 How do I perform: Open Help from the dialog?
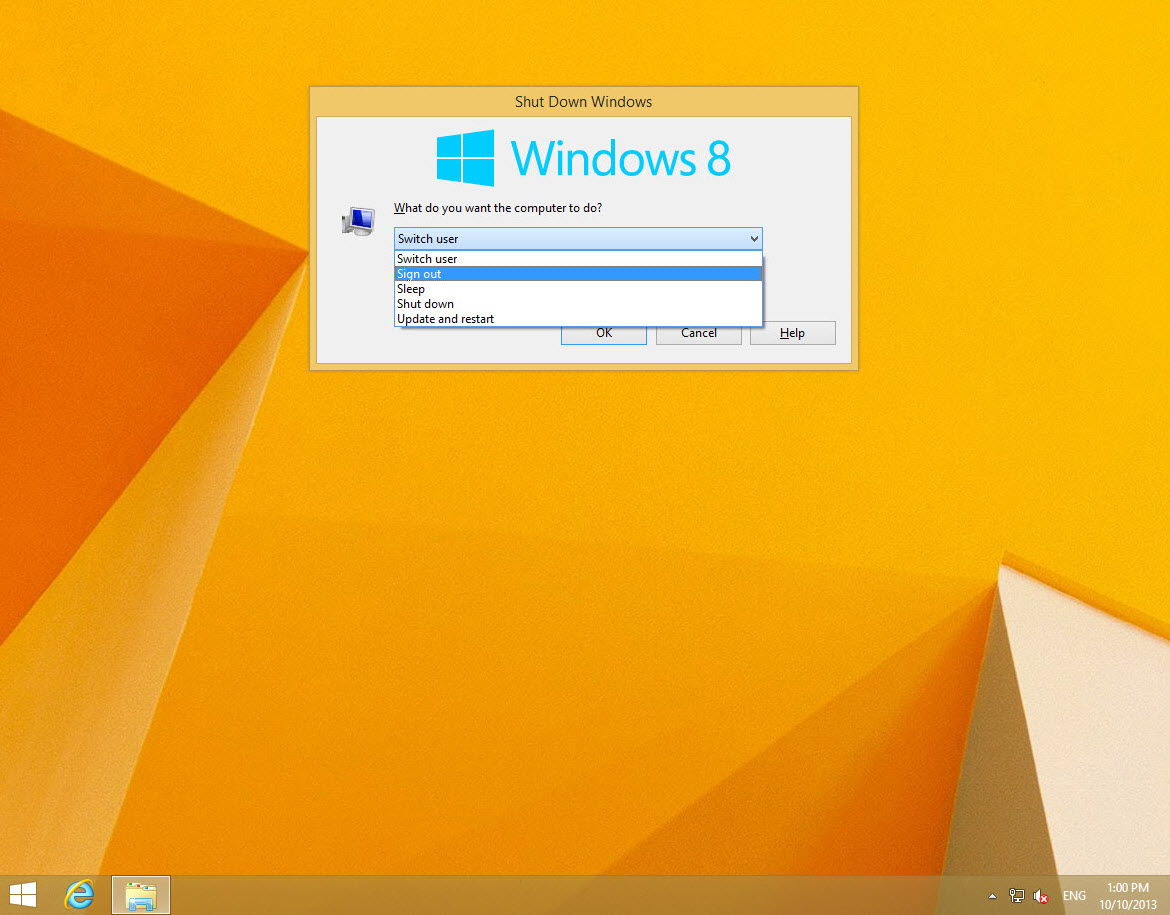coord(792,333)
